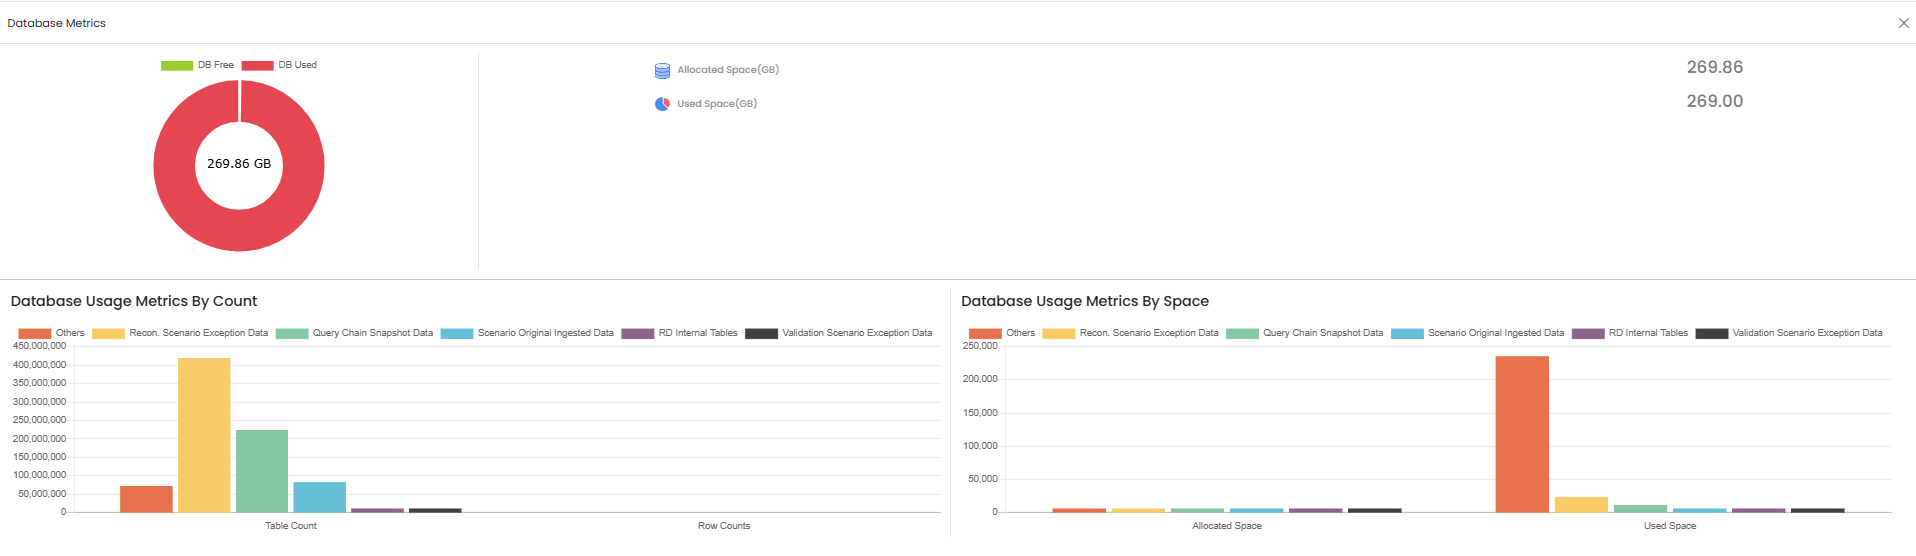Click the Allocated Space(GB) label
The image size is (1916, 556).
[x=728, y=70]
